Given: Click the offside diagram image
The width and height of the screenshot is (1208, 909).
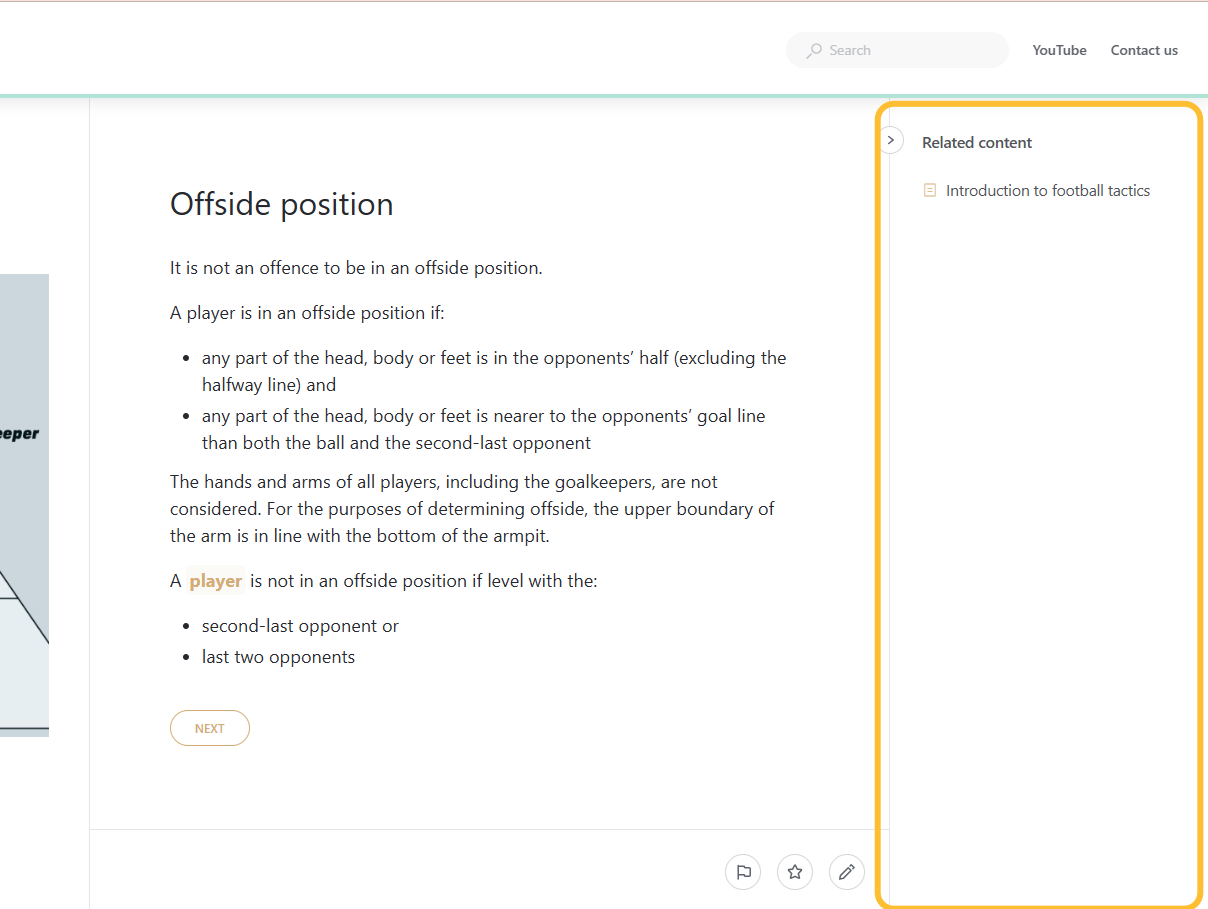Looking at the screenshot, I should 24,505.
